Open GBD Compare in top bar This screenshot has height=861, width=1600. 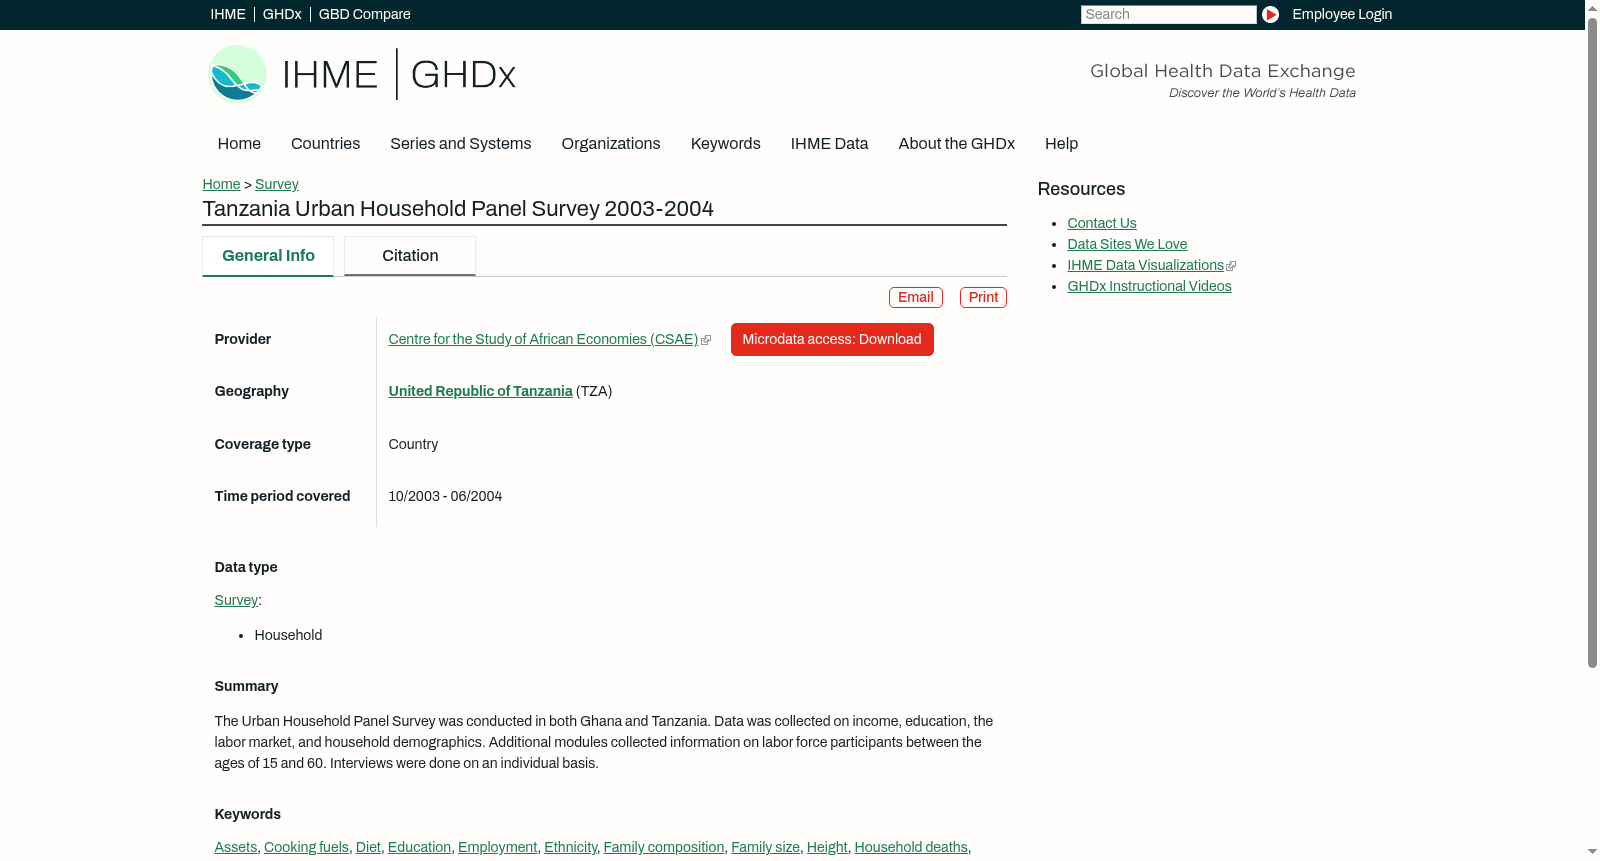pos(365,14)
